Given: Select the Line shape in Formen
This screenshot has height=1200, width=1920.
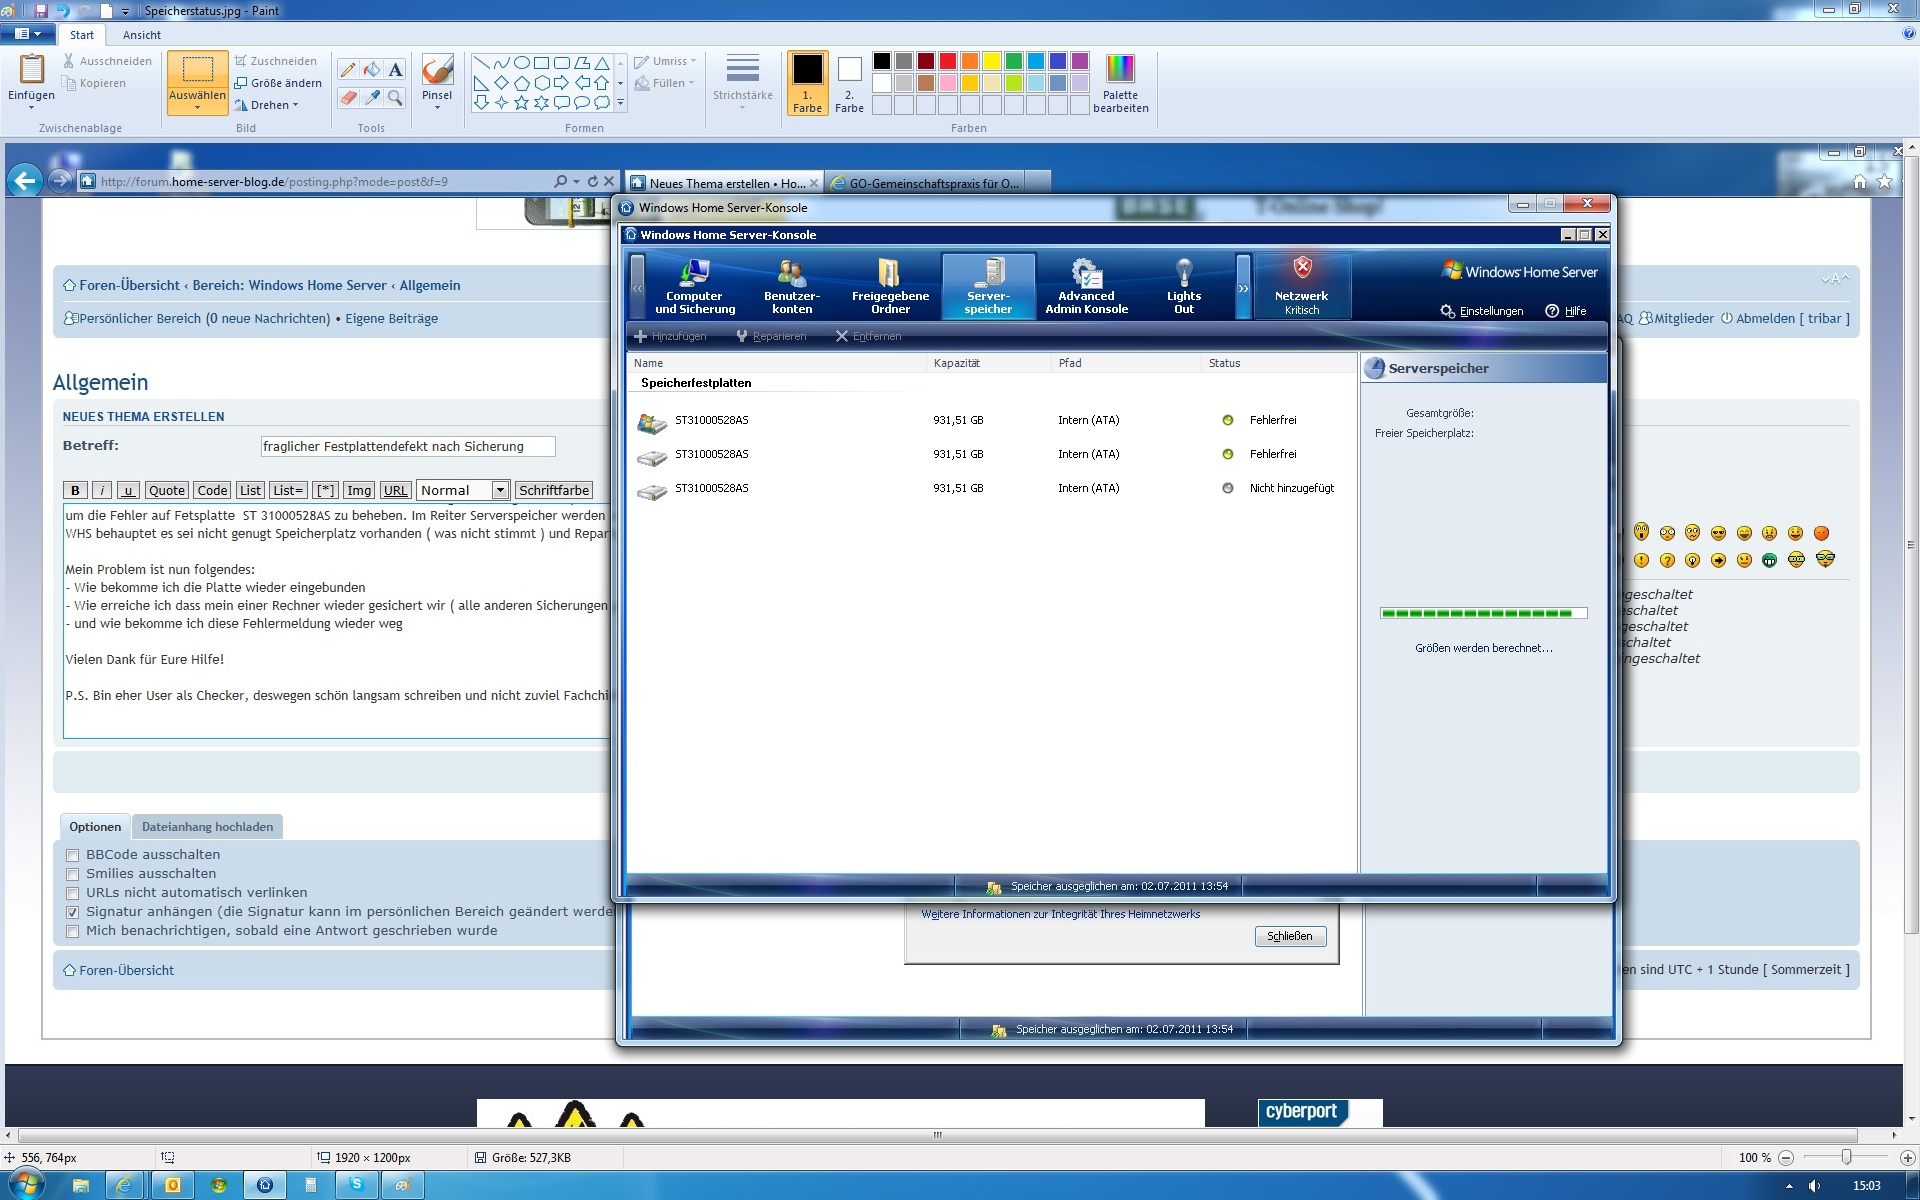Looking at the screenshot, I should [x=481, y=63].
